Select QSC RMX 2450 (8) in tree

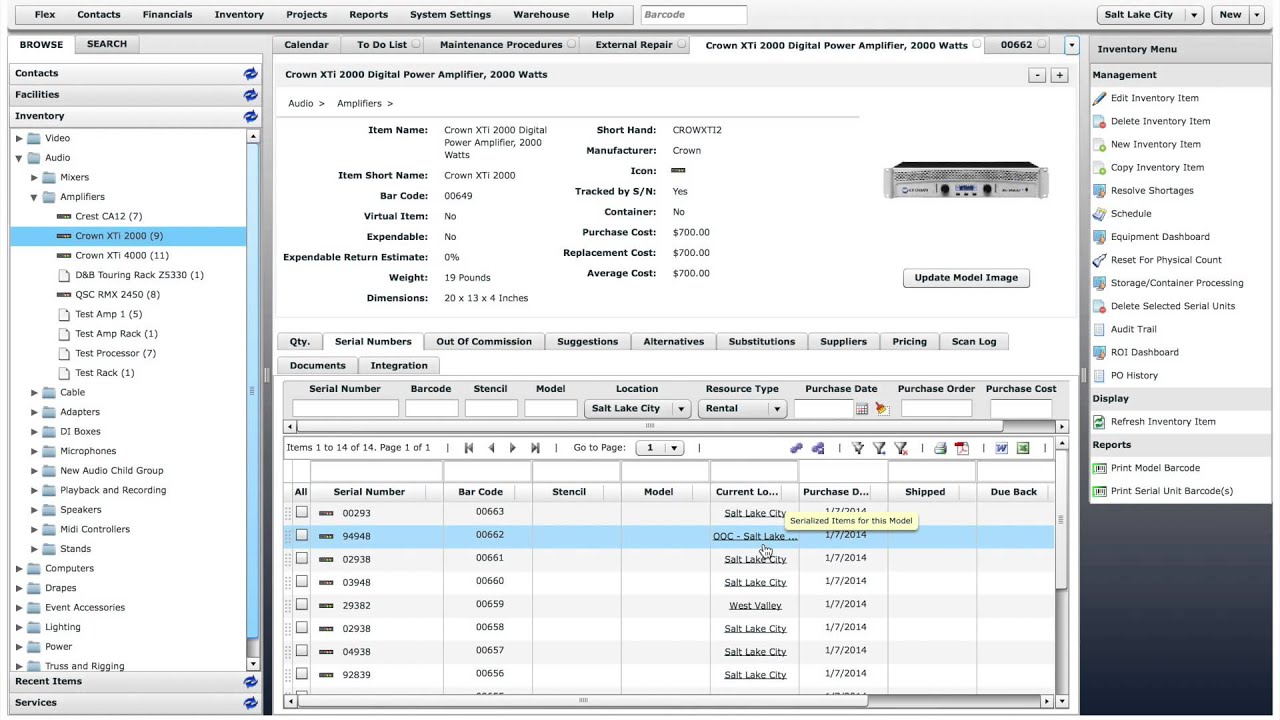pyautogui.click(x=117, y=295)
